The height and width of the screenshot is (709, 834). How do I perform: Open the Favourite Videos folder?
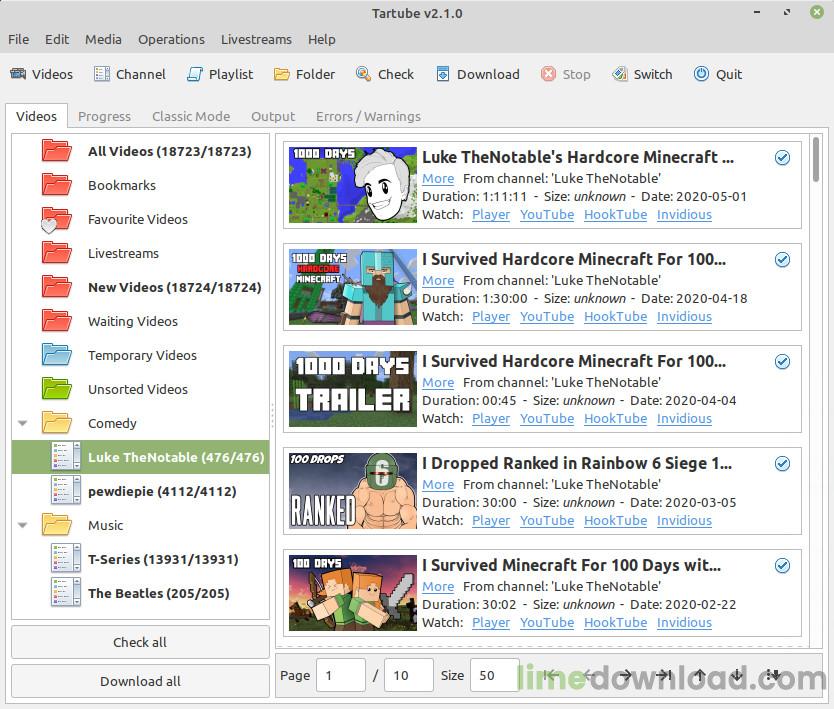(140, 219)
